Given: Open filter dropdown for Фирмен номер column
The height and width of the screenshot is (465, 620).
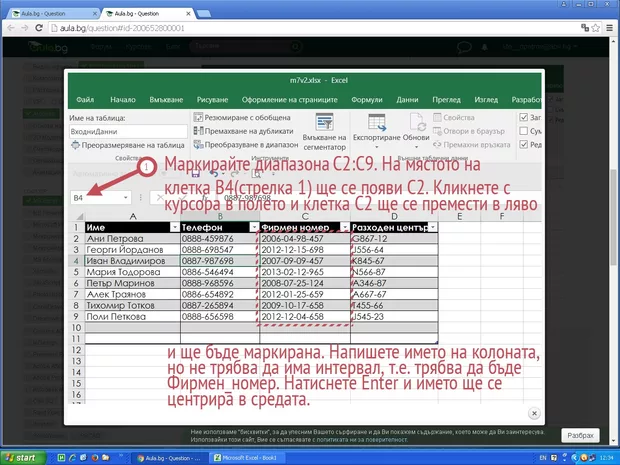Looking at the screenshot, I should click(x=345, y=227).
